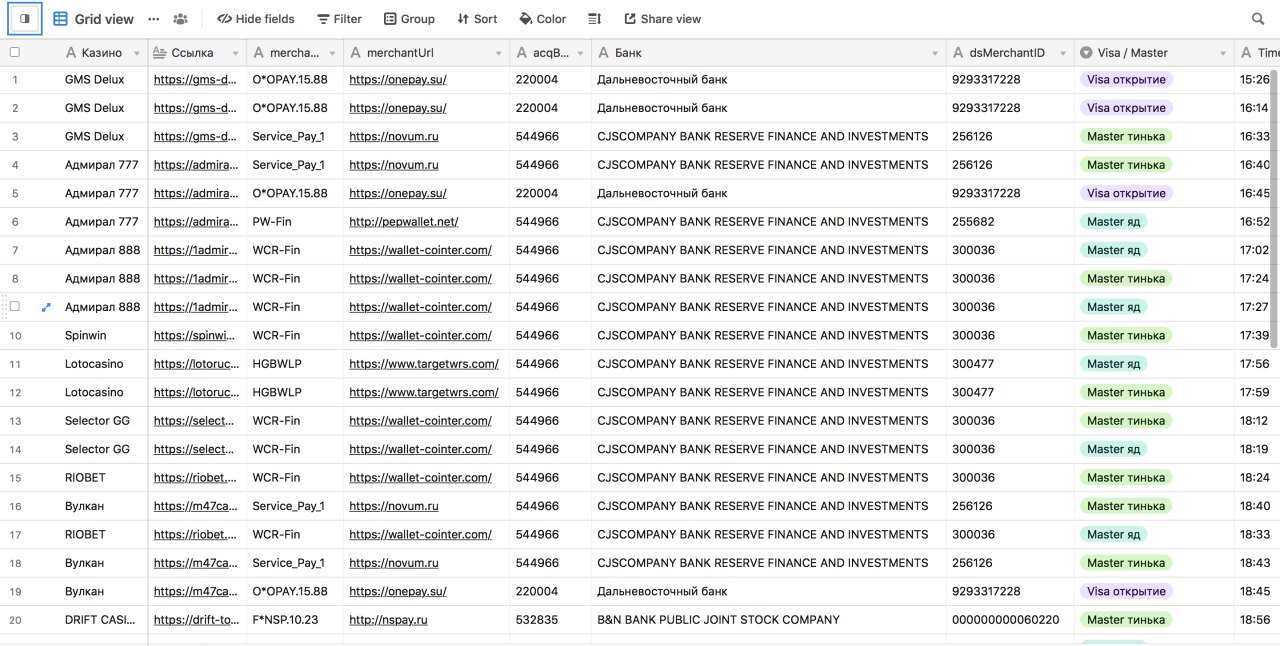Toggle the views sidebar icon
Viewport: 1280px width, 646px height.
pyautogui.click(x=25, y=19)
